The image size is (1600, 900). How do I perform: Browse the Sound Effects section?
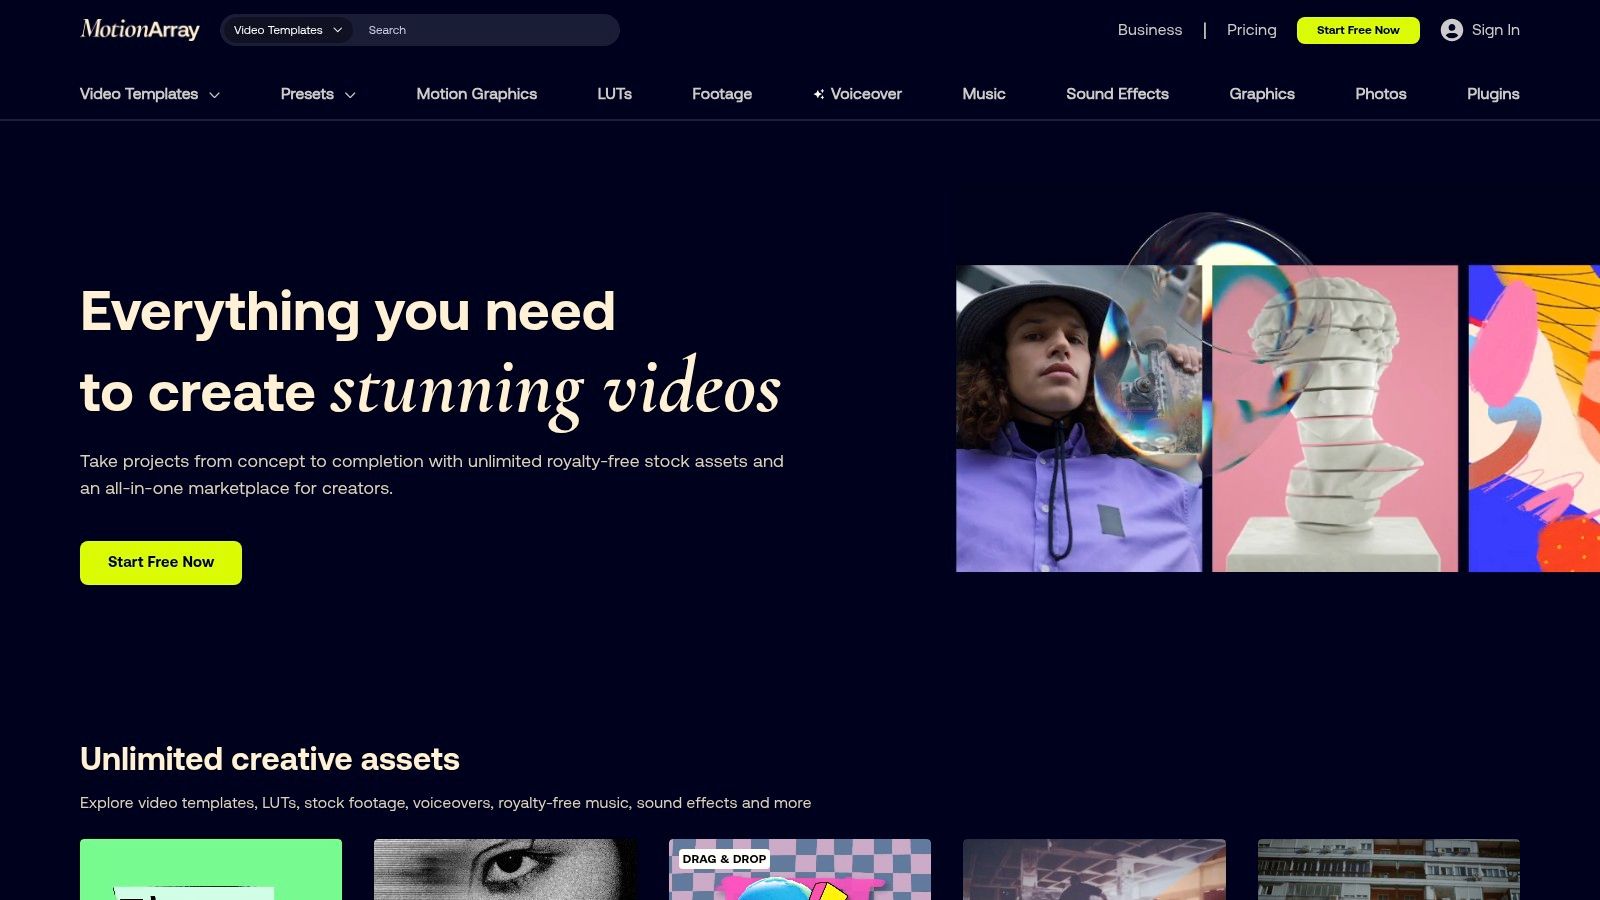[x=1117, y=94]
